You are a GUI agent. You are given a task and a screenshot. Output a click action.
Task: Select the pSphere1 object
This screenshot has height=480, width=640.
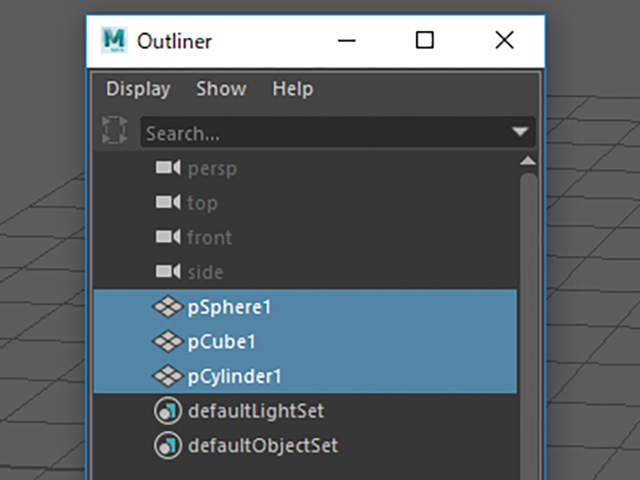point(305,307)
